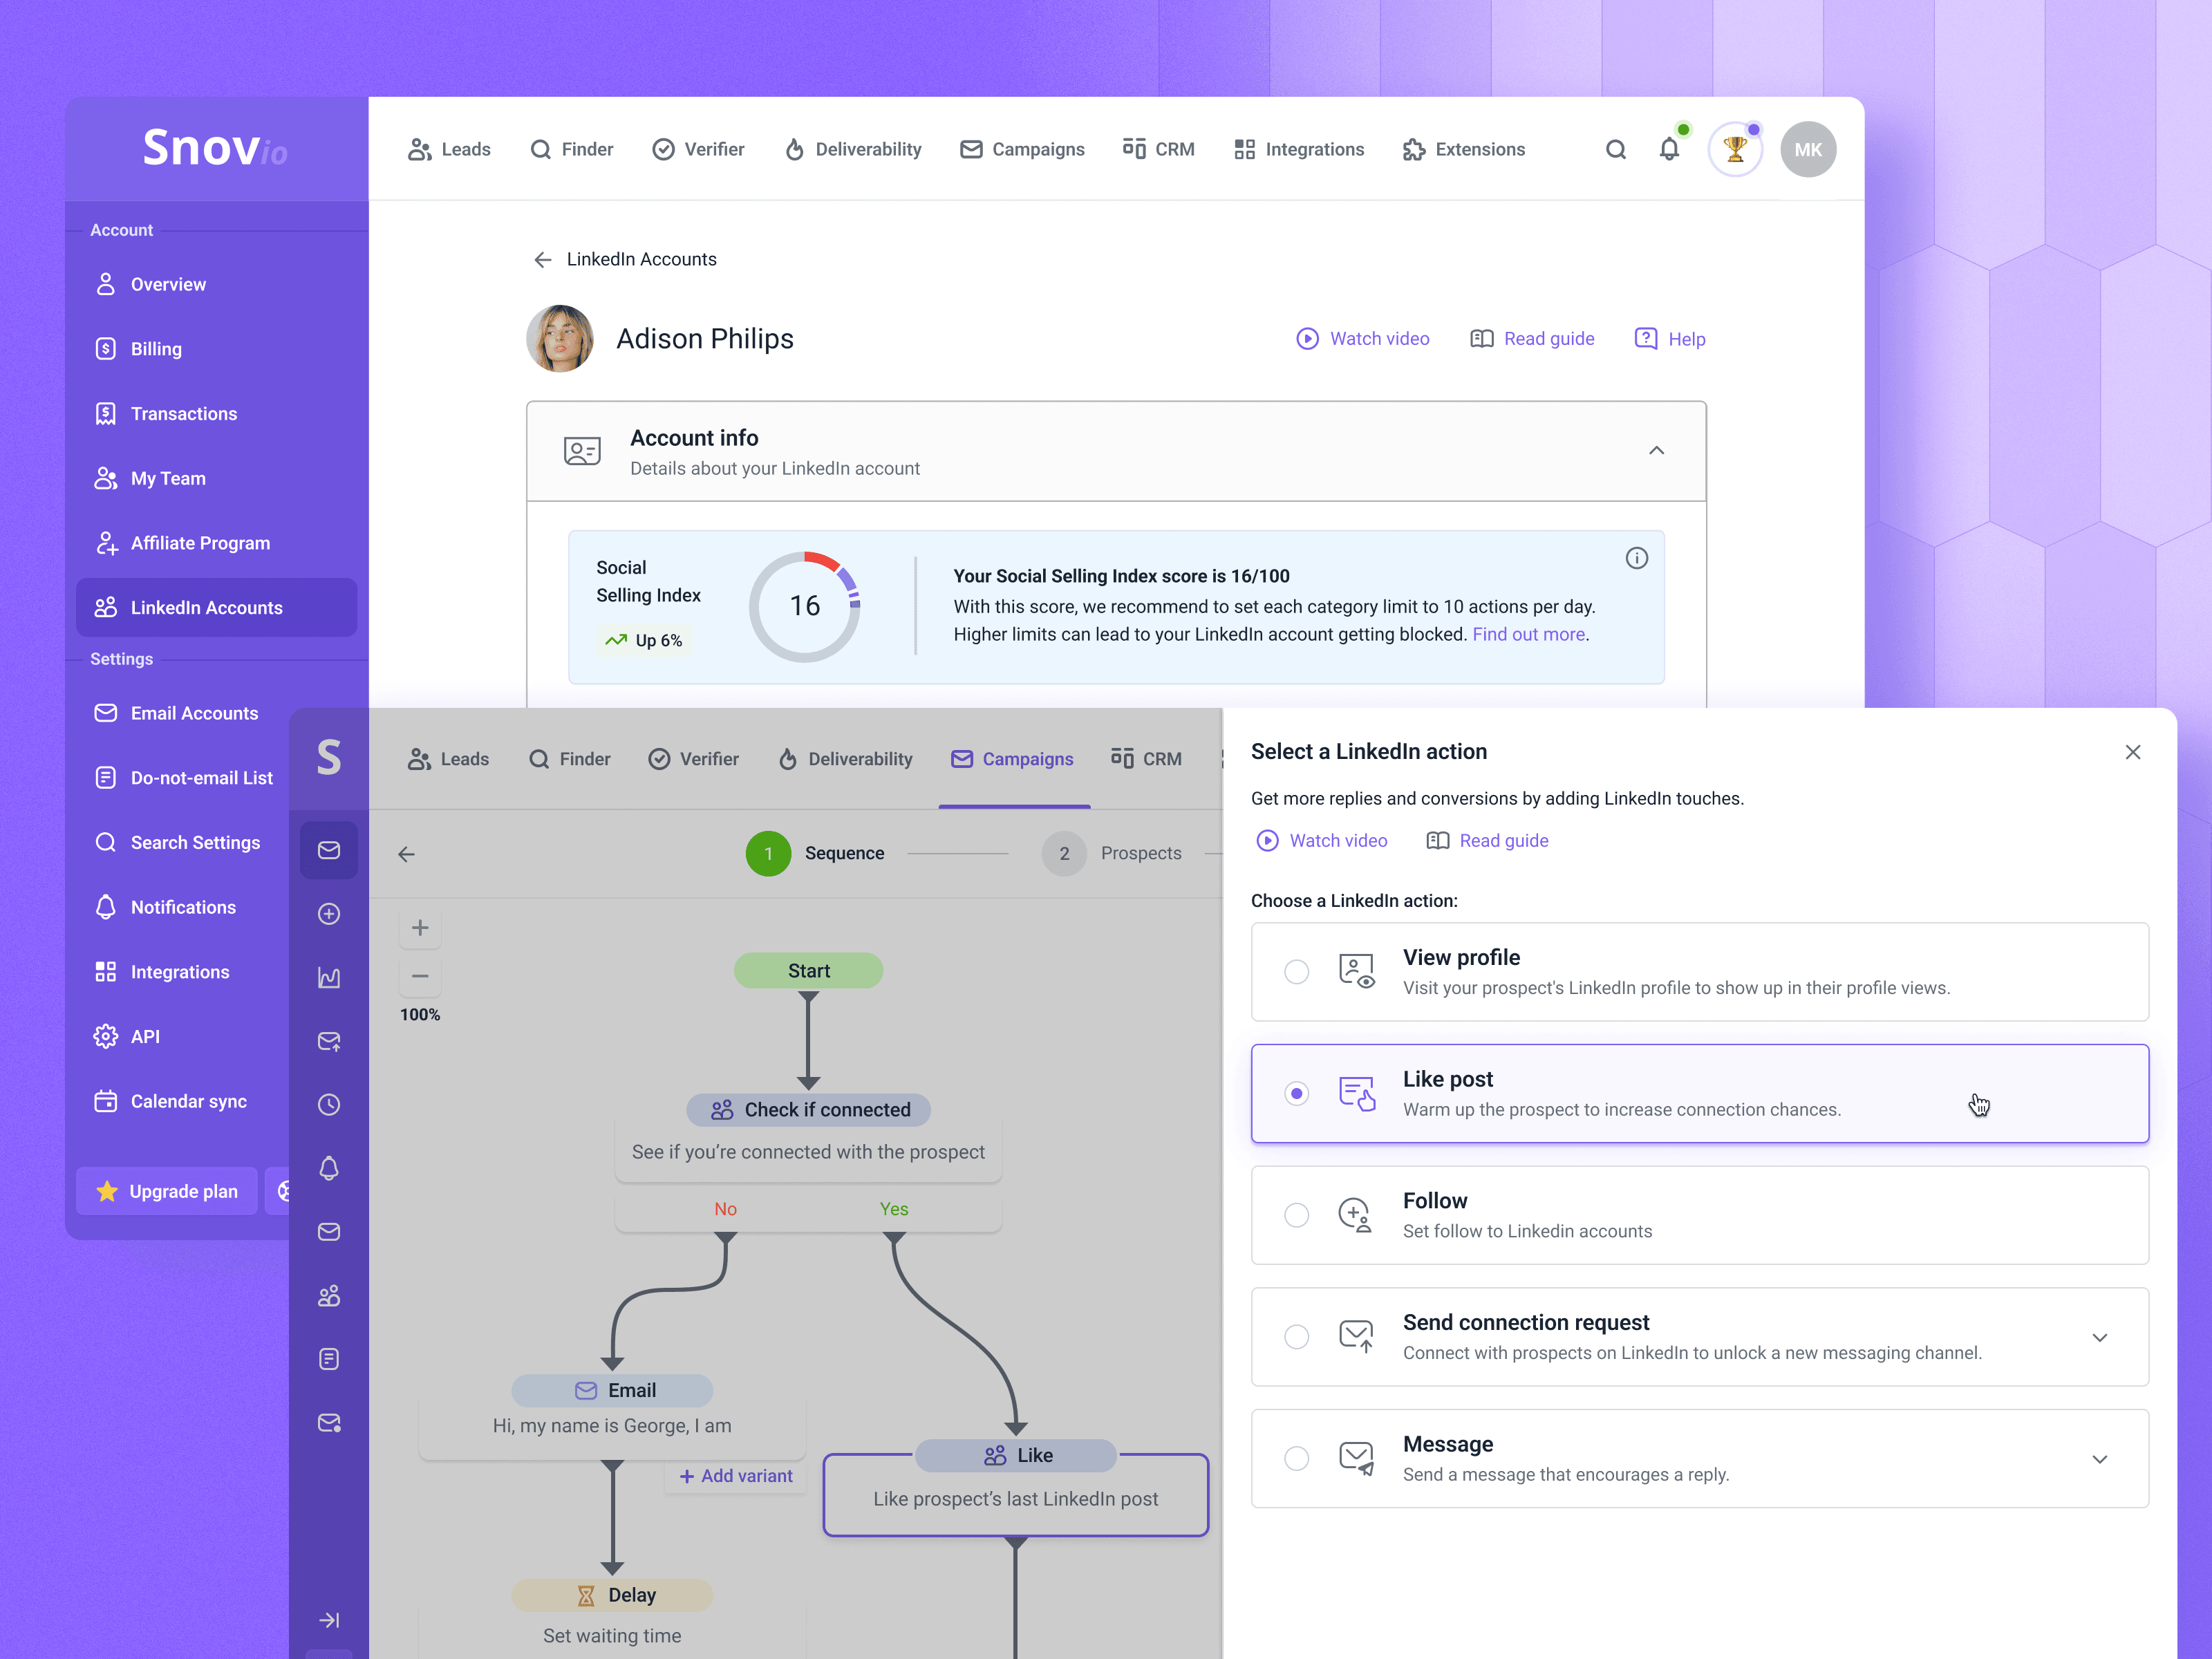This screenshot has width=2212, height=1659.
Task: Click the info icon on Social Selling Index card
Action: click(x=1636, y=558)
